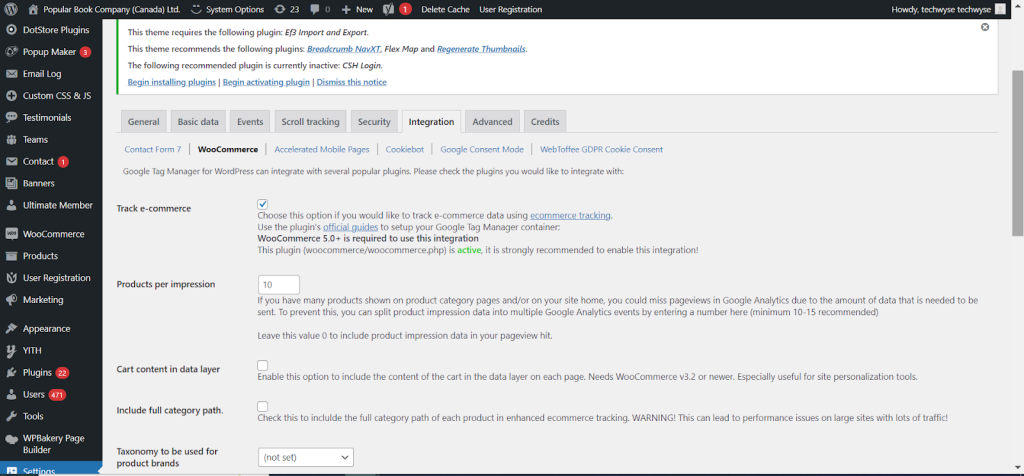1024x476 pixels.
Task: Open the product brands taxonomy dropdown
Action: (305, 457)
